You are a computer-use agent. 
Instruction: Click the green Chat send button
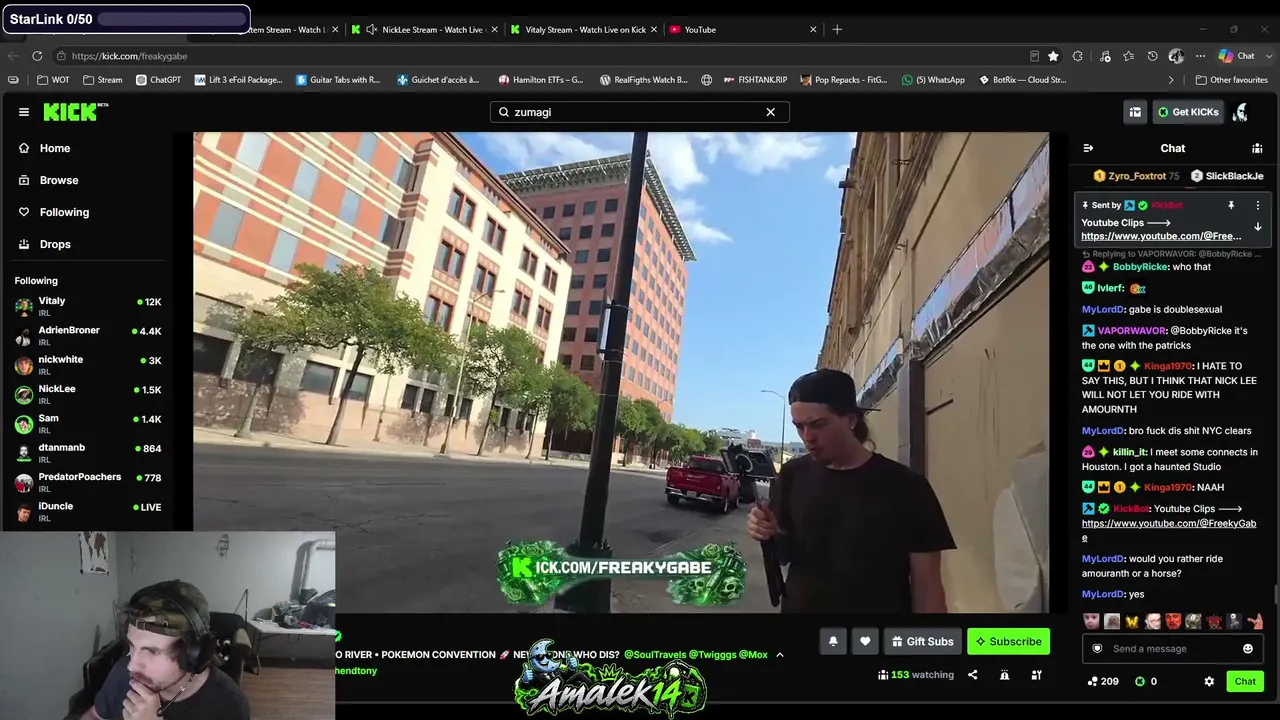tap(1245, 681)
